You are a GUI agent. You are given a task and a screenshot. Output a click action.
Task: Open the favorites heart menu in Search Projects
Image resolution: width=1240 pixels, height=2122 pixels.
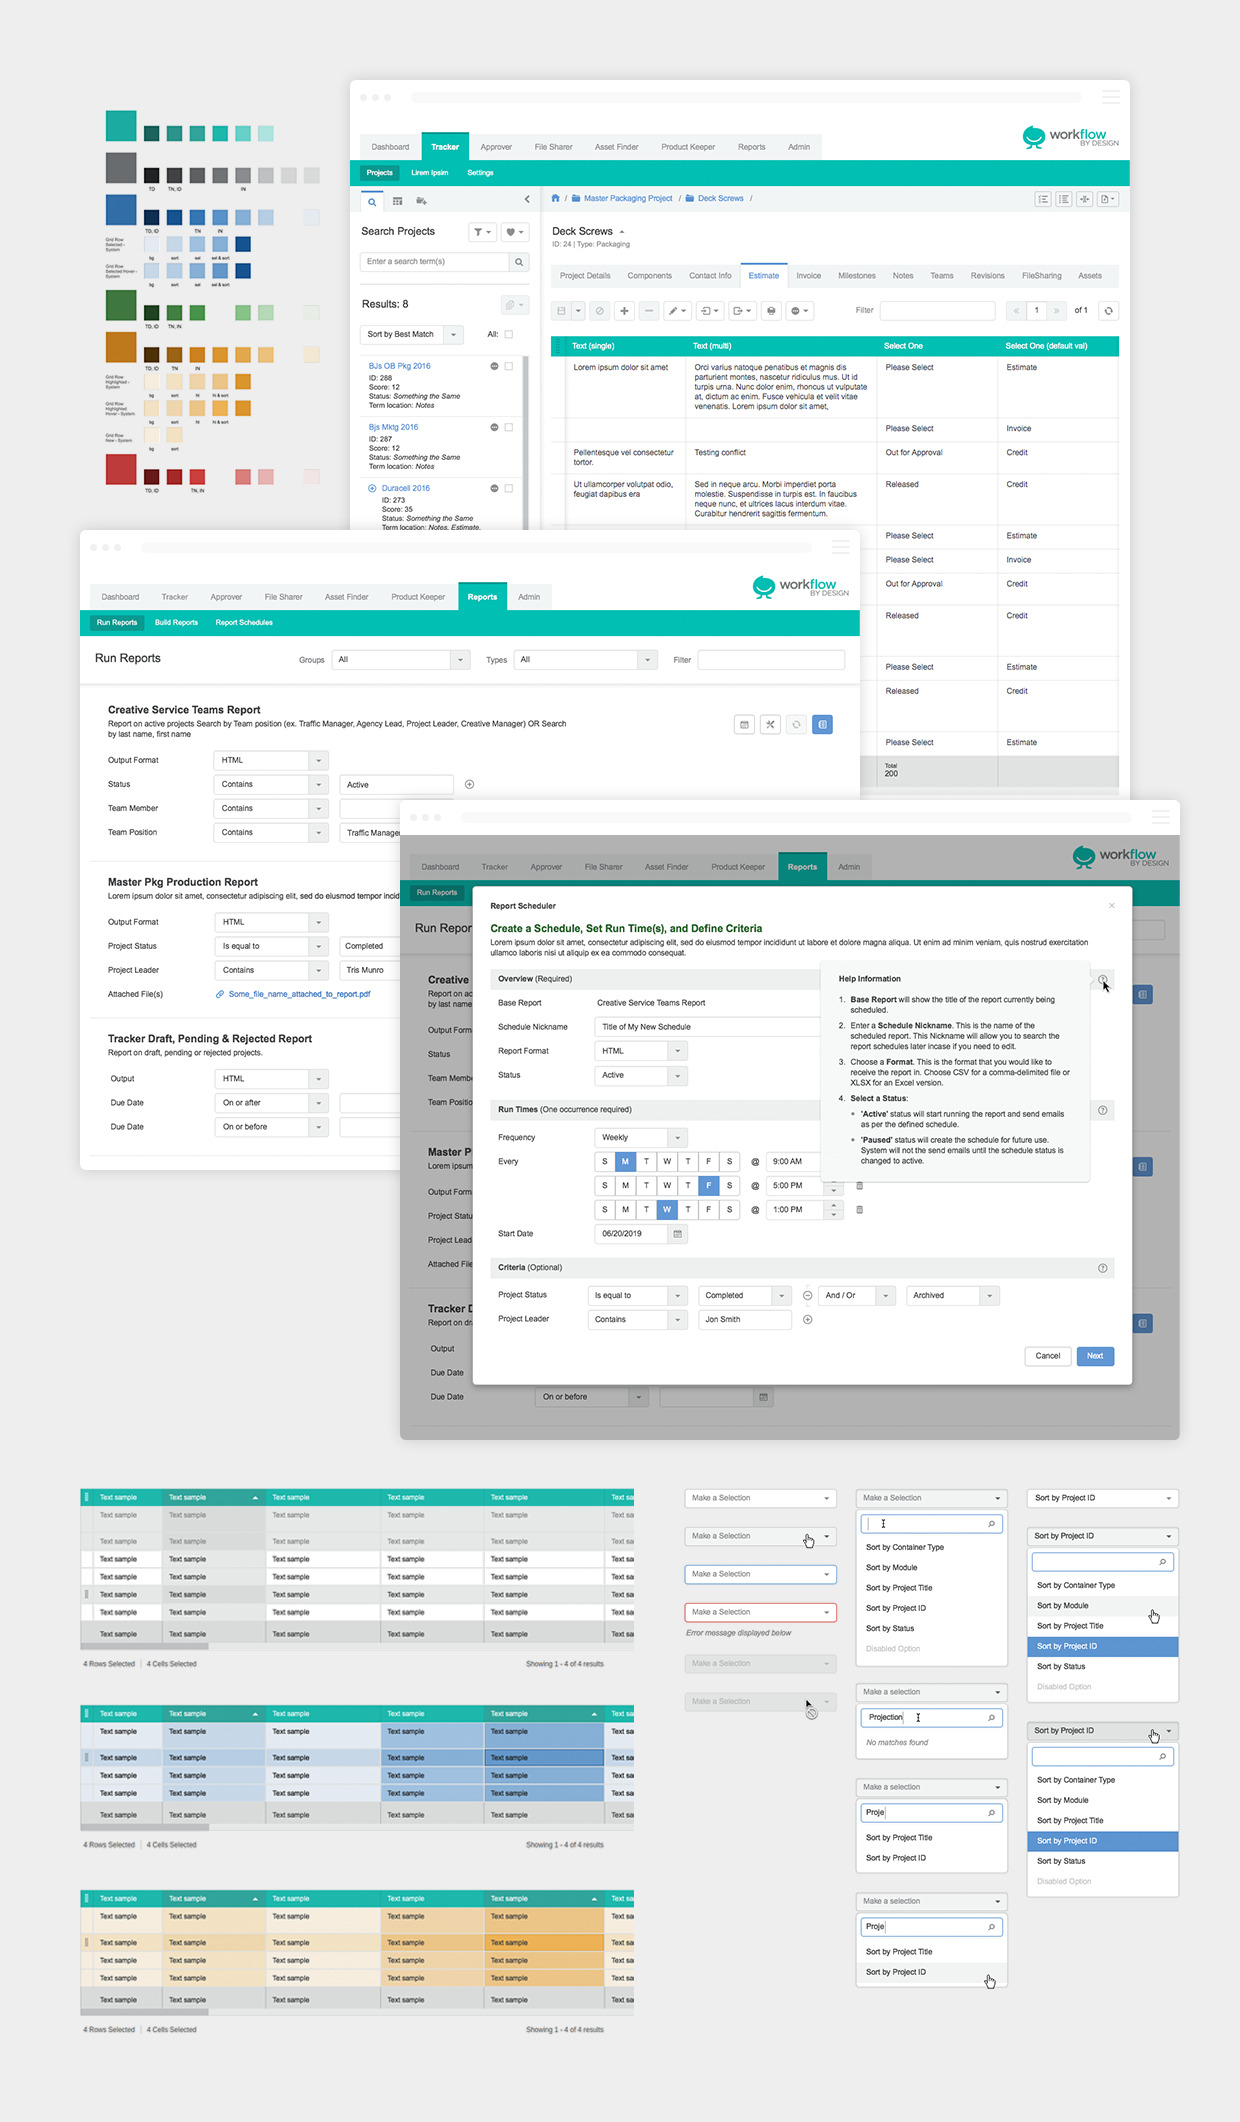(514, 232)
